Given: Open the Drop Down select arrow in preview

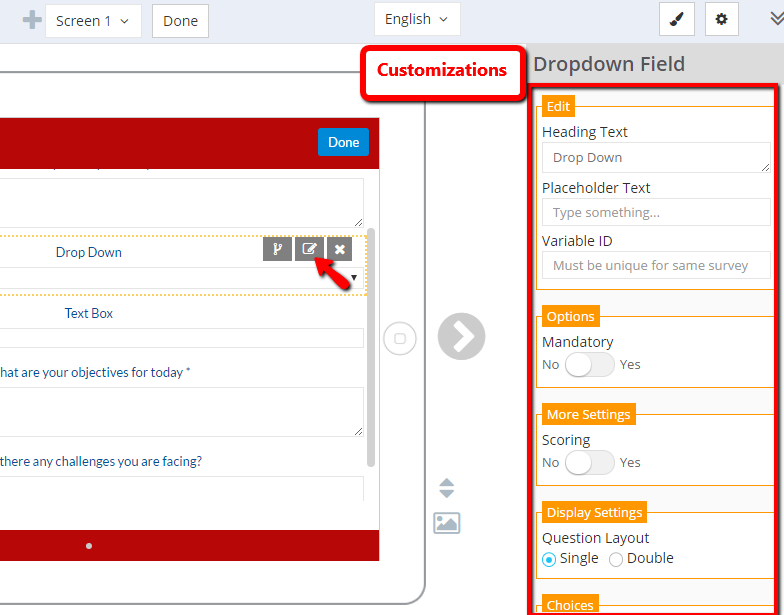Looking at the screenshot, I should [x=354, y=278].
